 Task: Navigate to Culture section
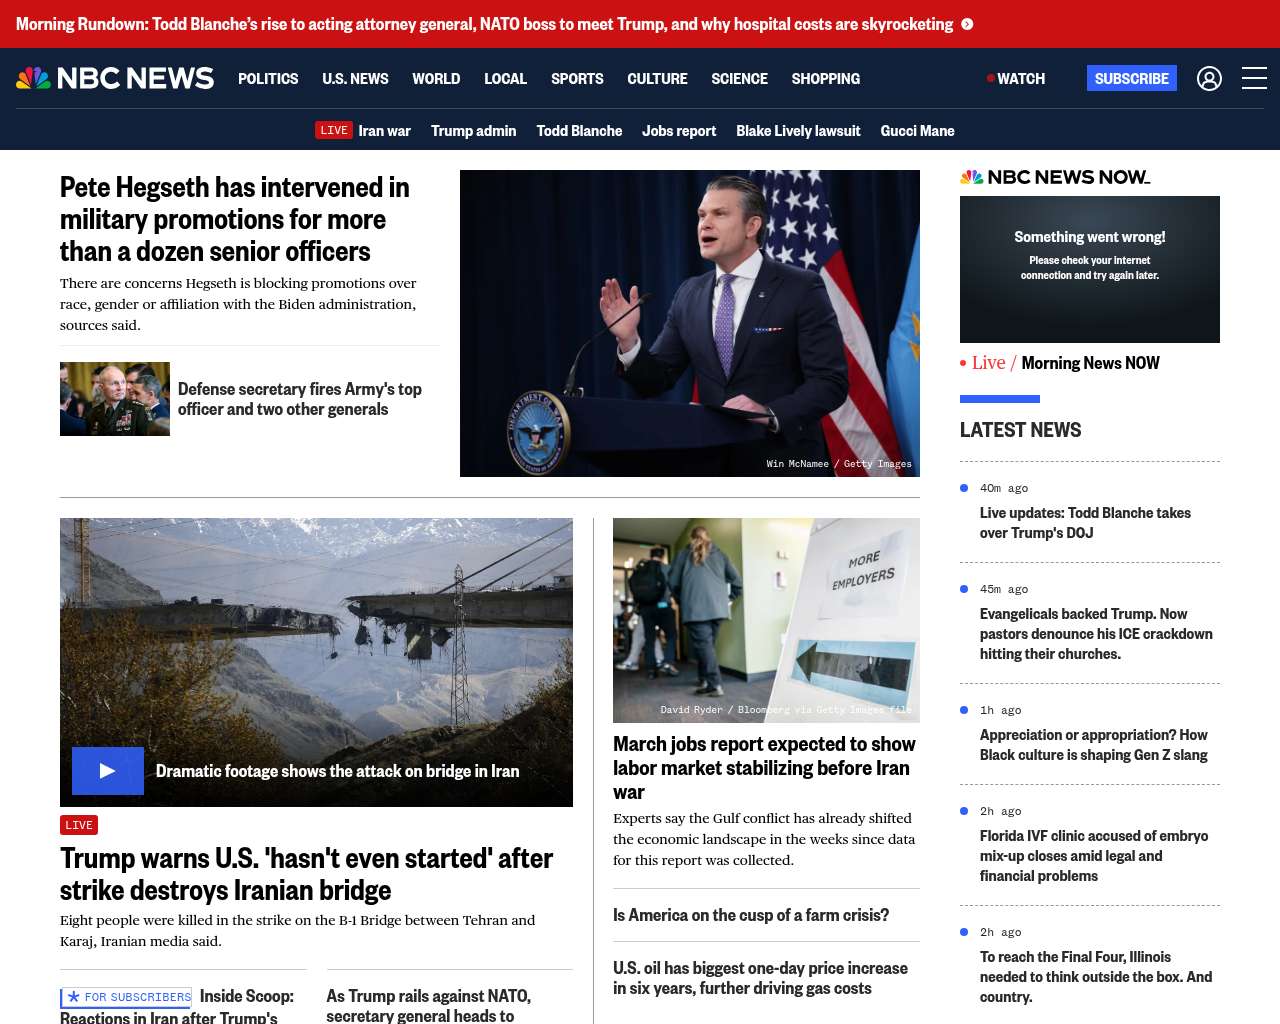click(x=657, y=78)
